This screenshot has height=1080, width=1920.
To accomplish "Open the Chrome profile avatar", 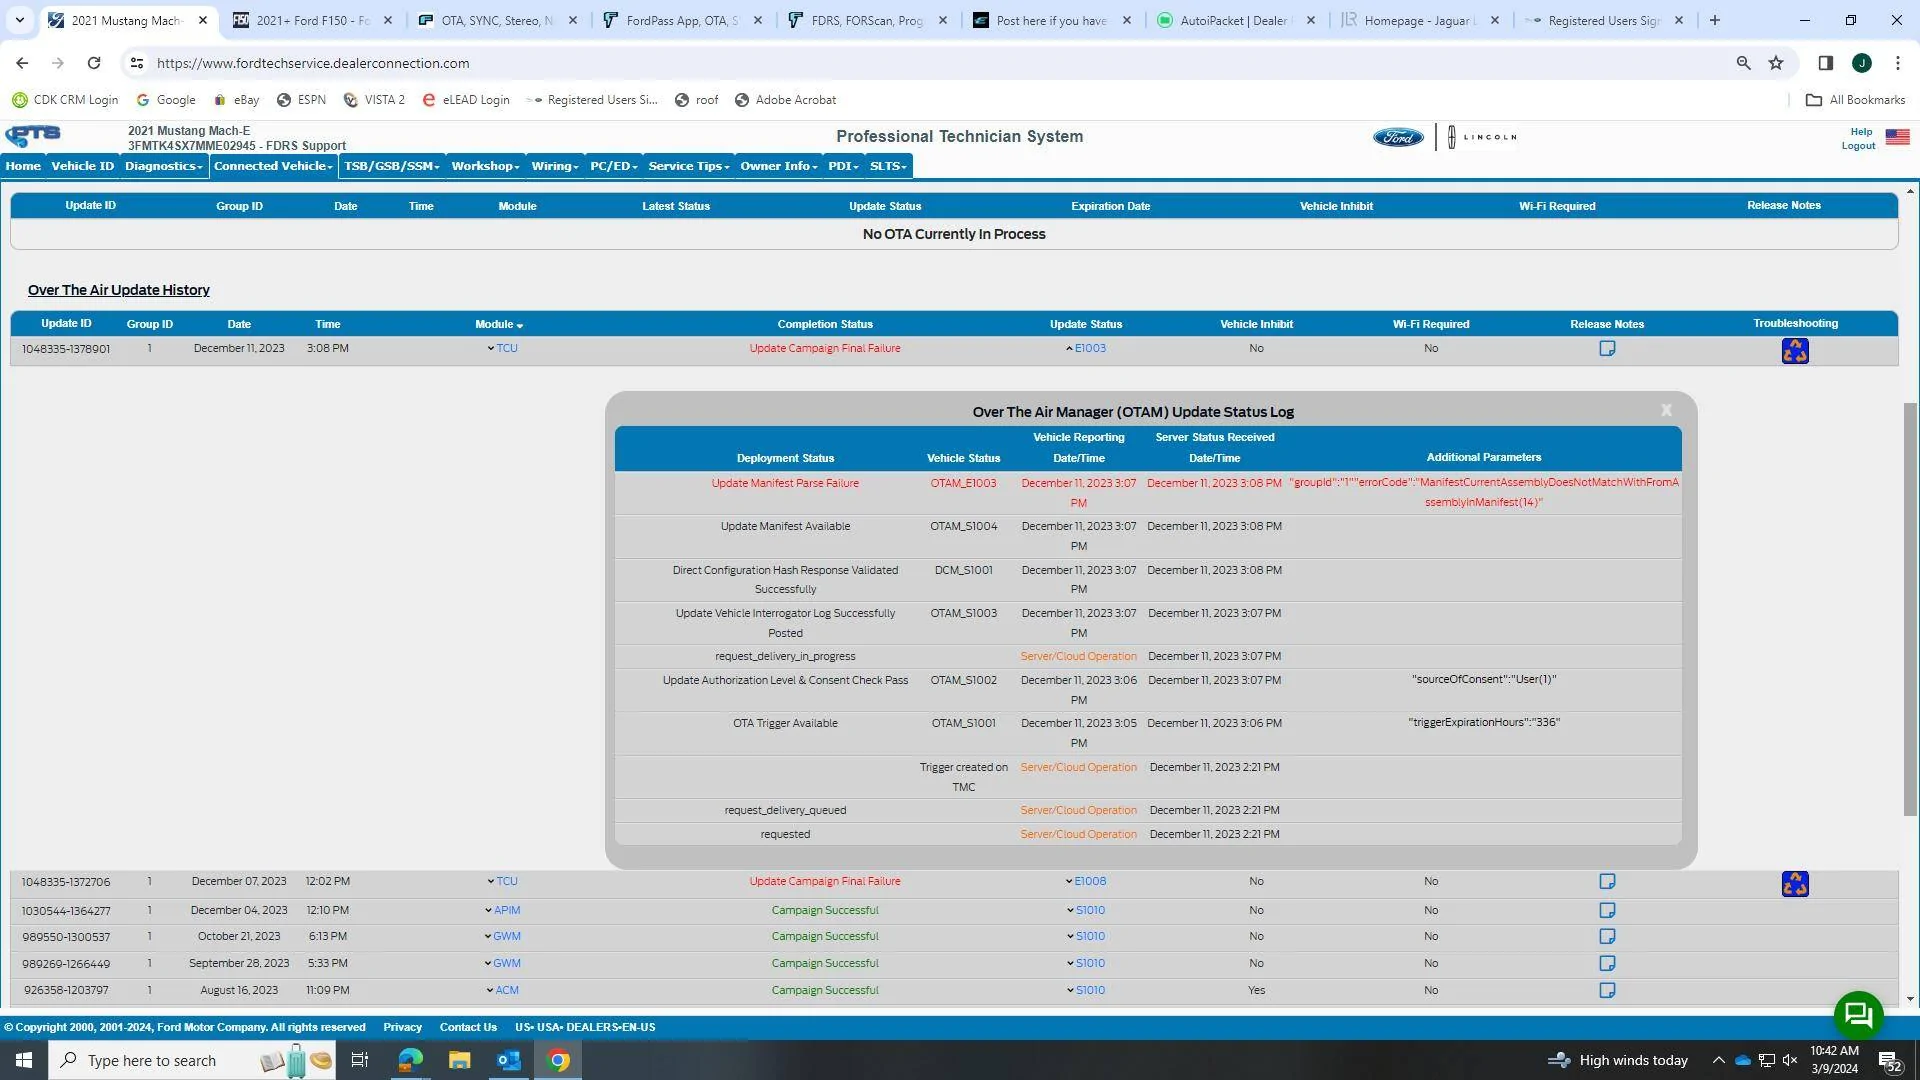I will click(1861, 63).
